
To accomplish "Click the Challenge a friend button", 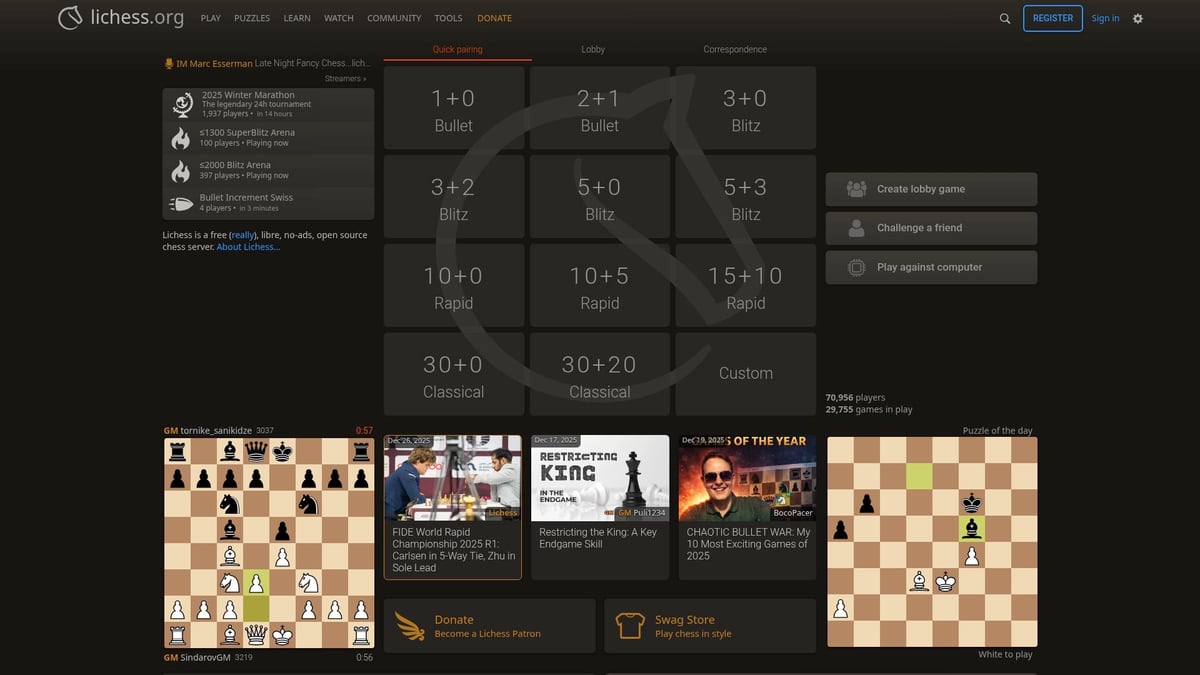I will (930, 228).
